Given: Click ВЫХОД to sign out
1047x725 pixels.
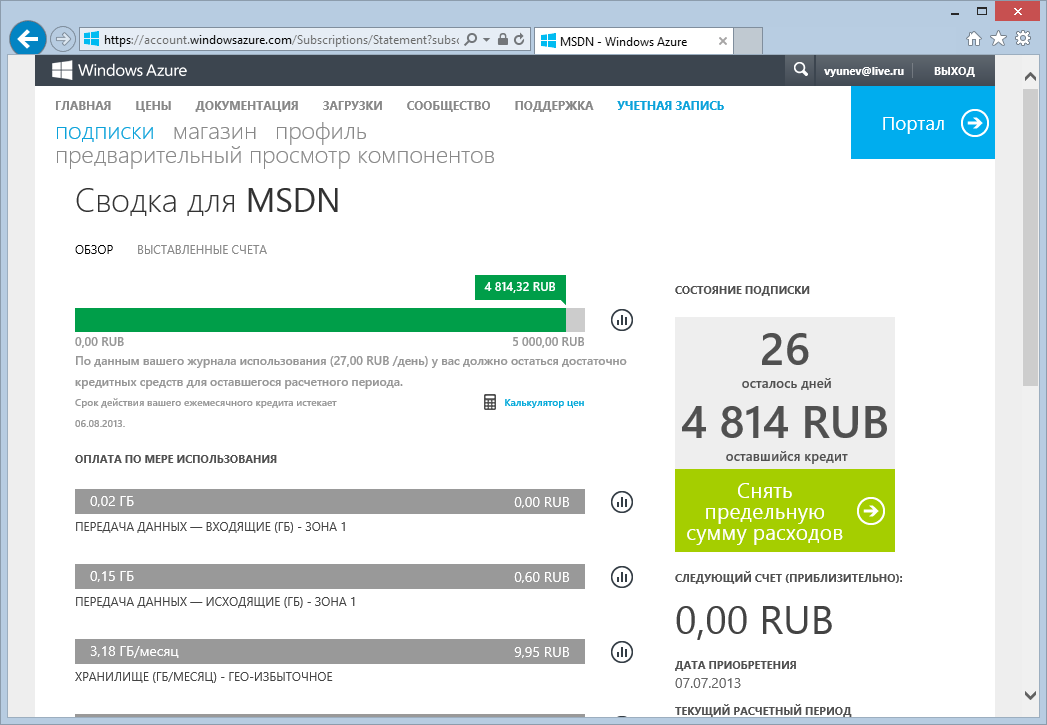Looking at the screenshot, I should [954, 71].
